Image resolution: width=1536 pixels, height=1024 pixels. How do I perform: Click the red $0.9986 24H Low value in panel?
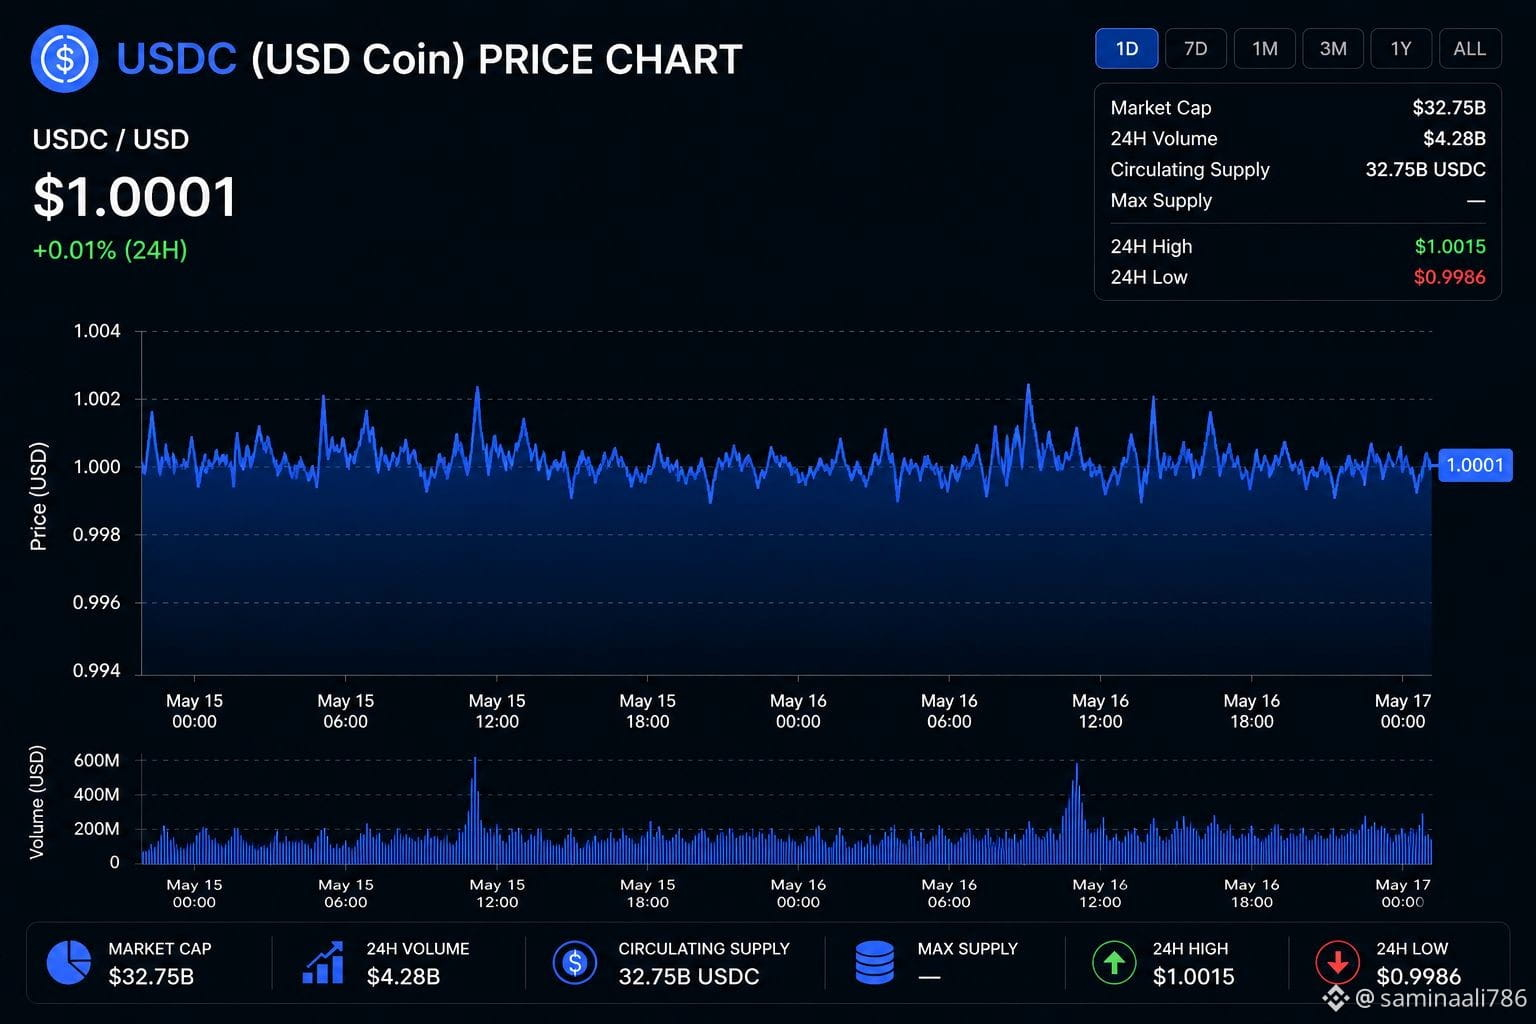pos(1450,278)
